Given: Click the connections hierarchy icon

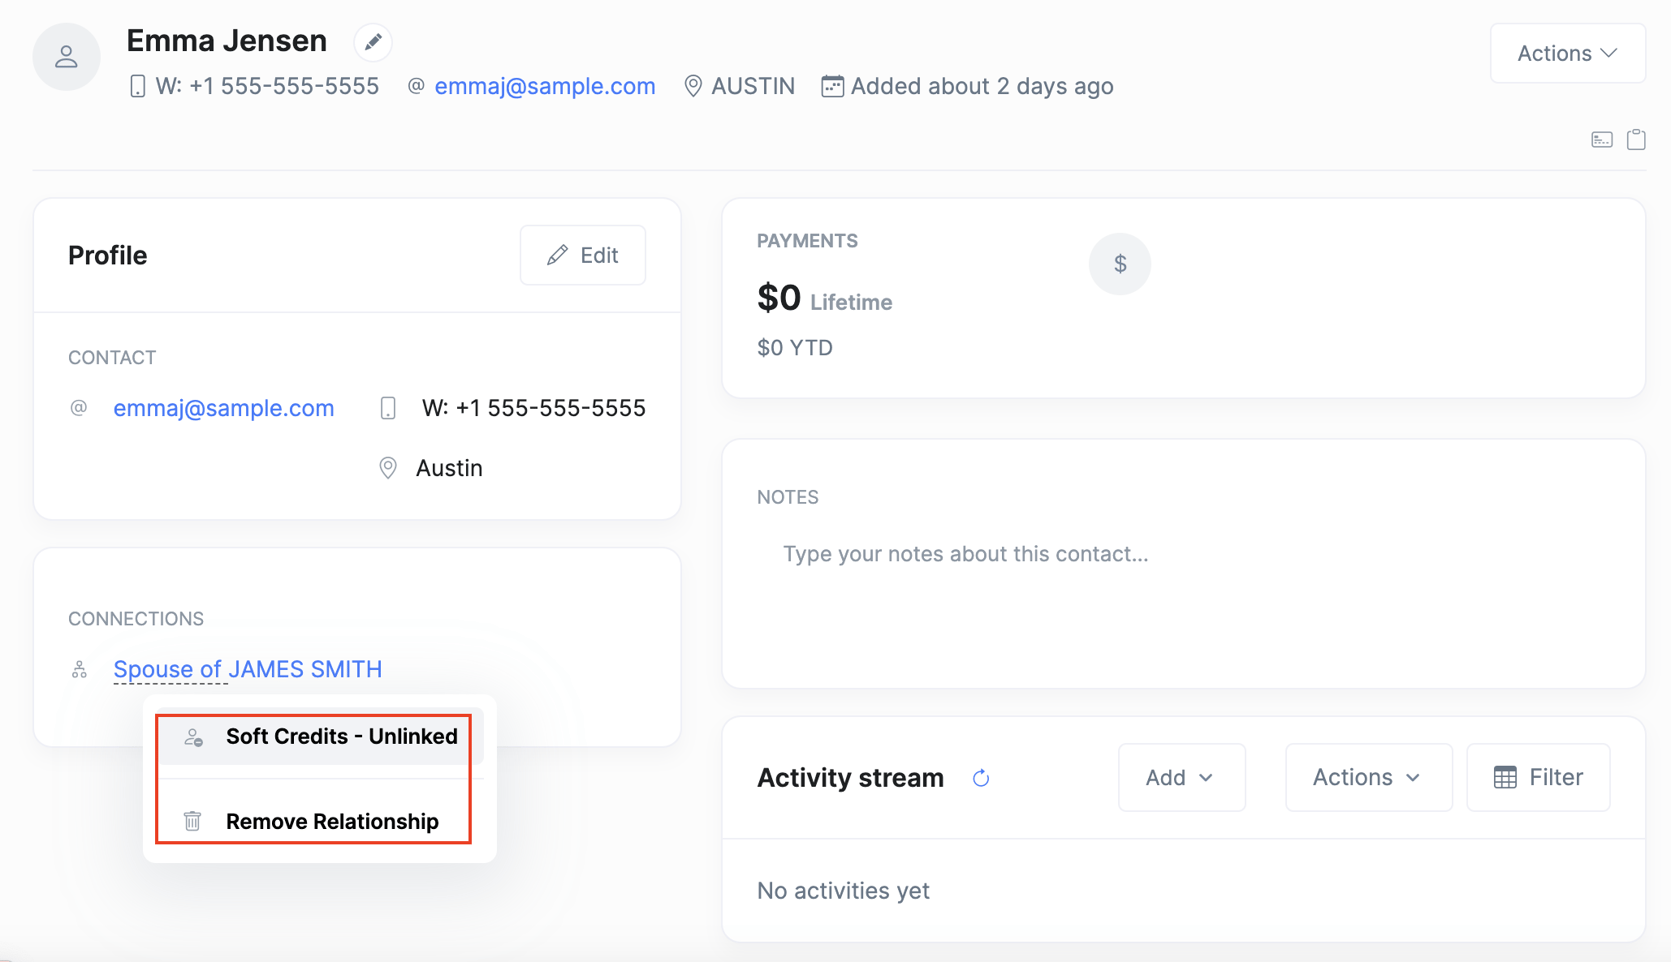Looking at the screenshot, I should click(x=79, y=670).
